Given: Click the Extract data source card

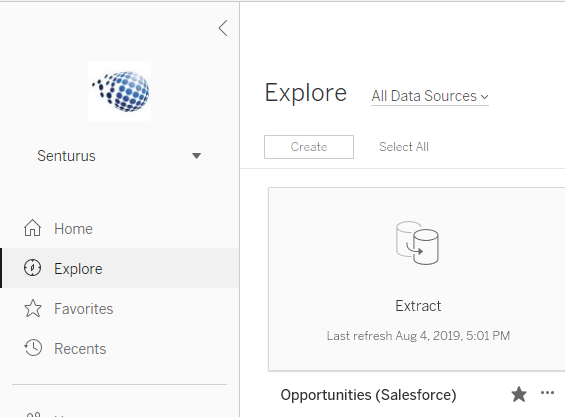Looking at the screenshot, I should pyautogui.click(x=417, y=279).
